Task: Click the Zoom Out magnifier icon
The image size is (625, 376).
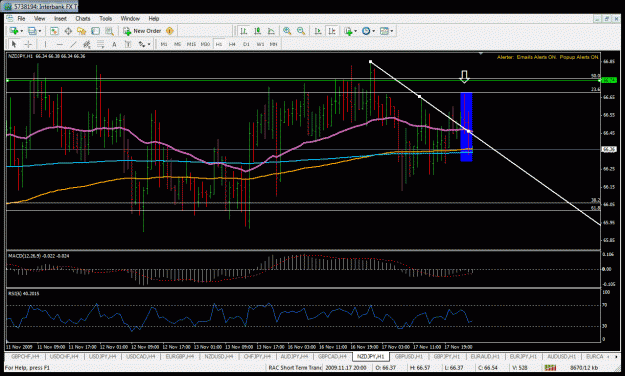Action: (x=301, y=31)
